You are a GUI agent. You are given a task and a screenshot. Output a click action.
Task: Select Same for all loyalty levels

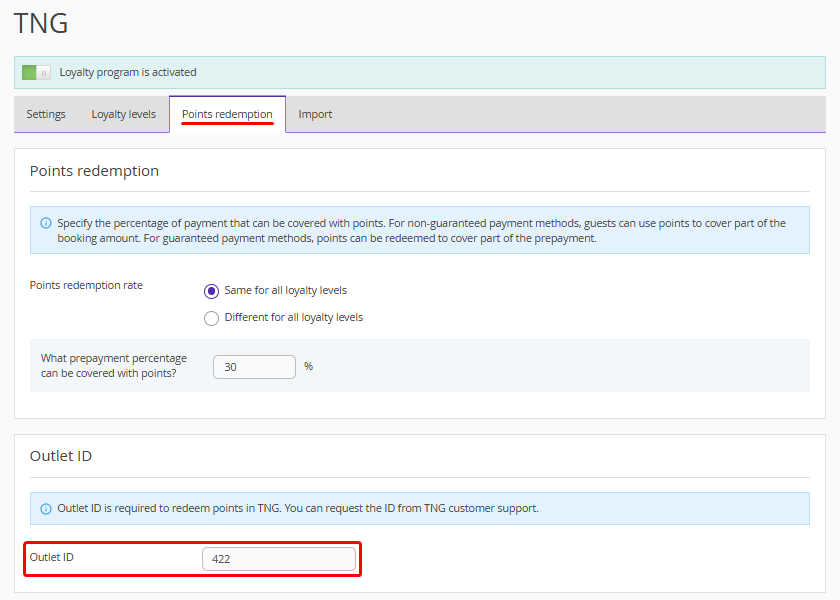(211, 291)
